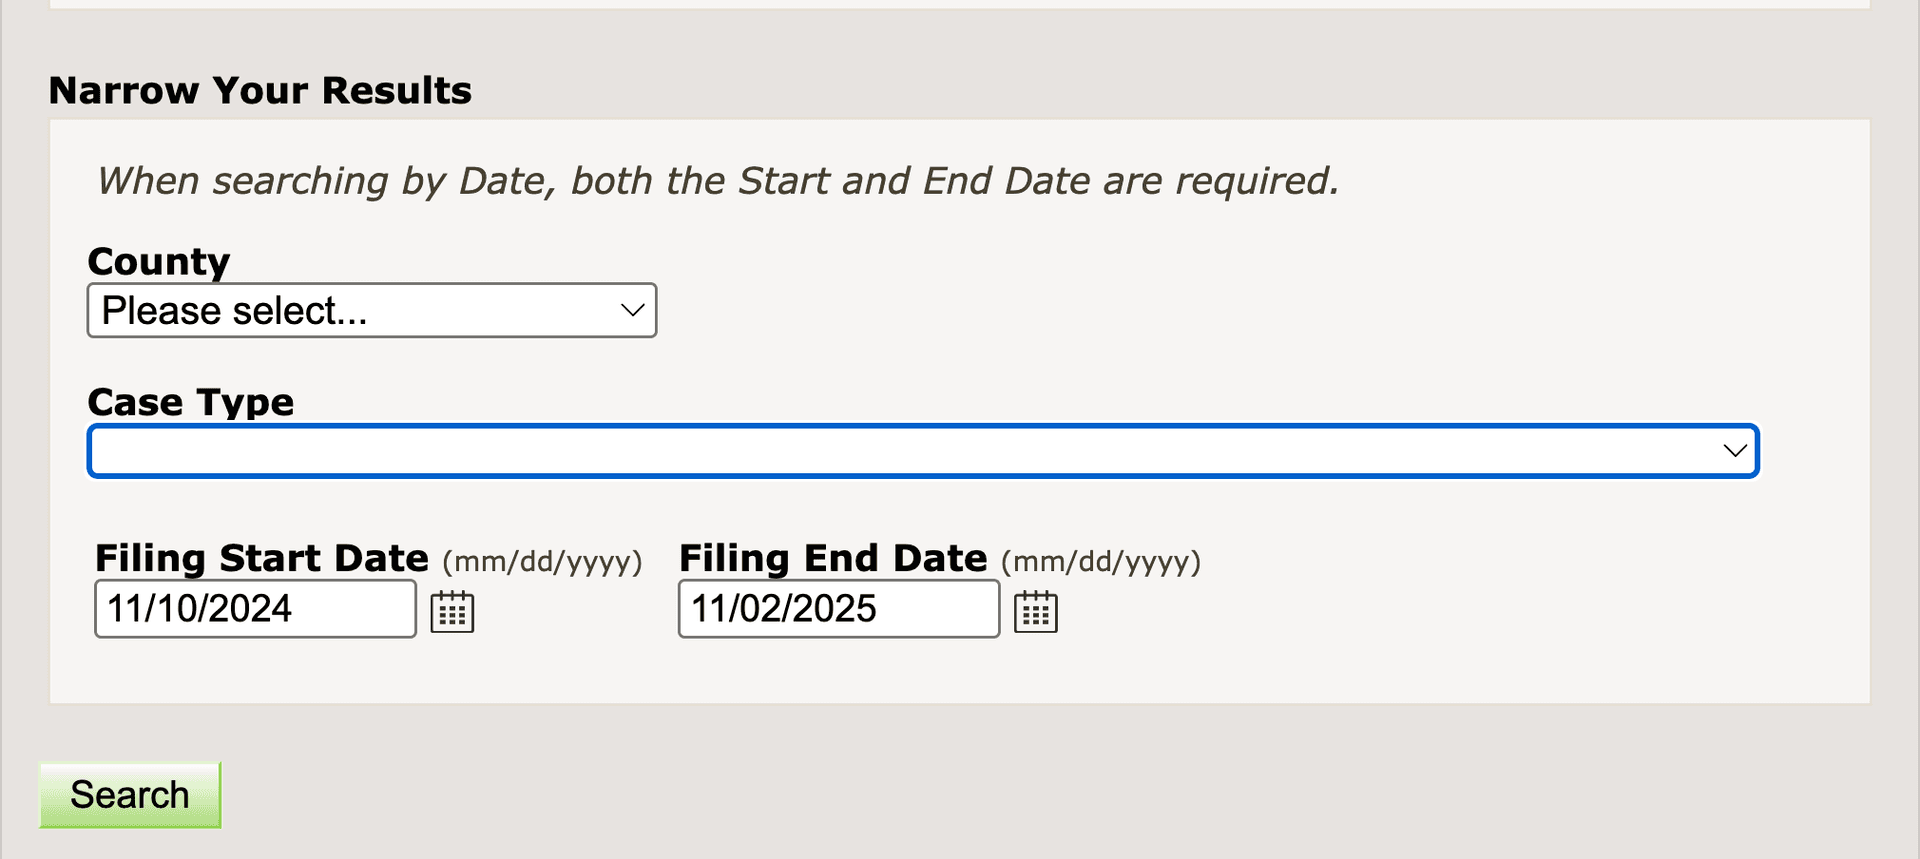Click inside the Filing Start Date field
This screenshot has height=859, width=1920.
(254, 608)
